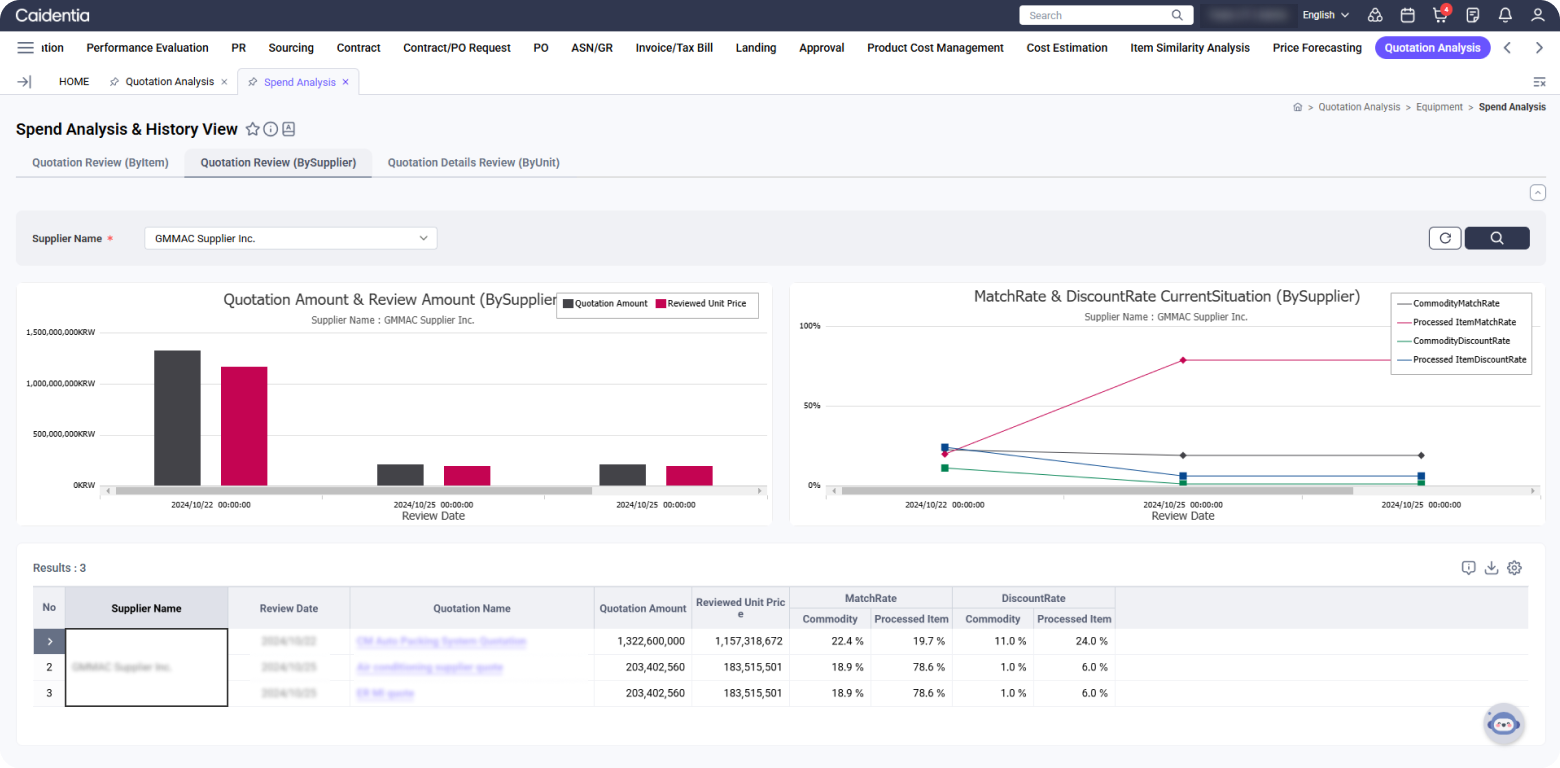Open the English language dropdown
This screenshot has height=768, width=1560.
(x=1325, y=15)
